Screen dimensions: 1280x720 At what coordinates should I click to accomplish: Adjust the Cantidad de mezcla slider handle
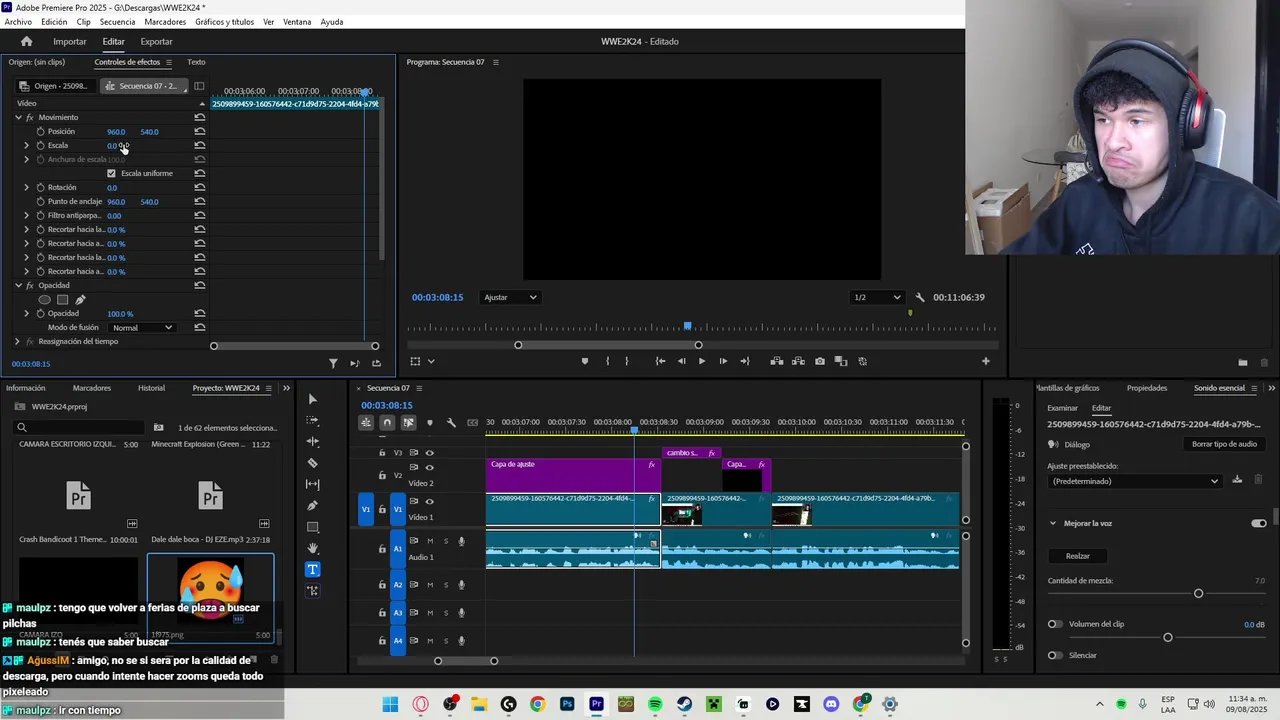[1198, 594]
